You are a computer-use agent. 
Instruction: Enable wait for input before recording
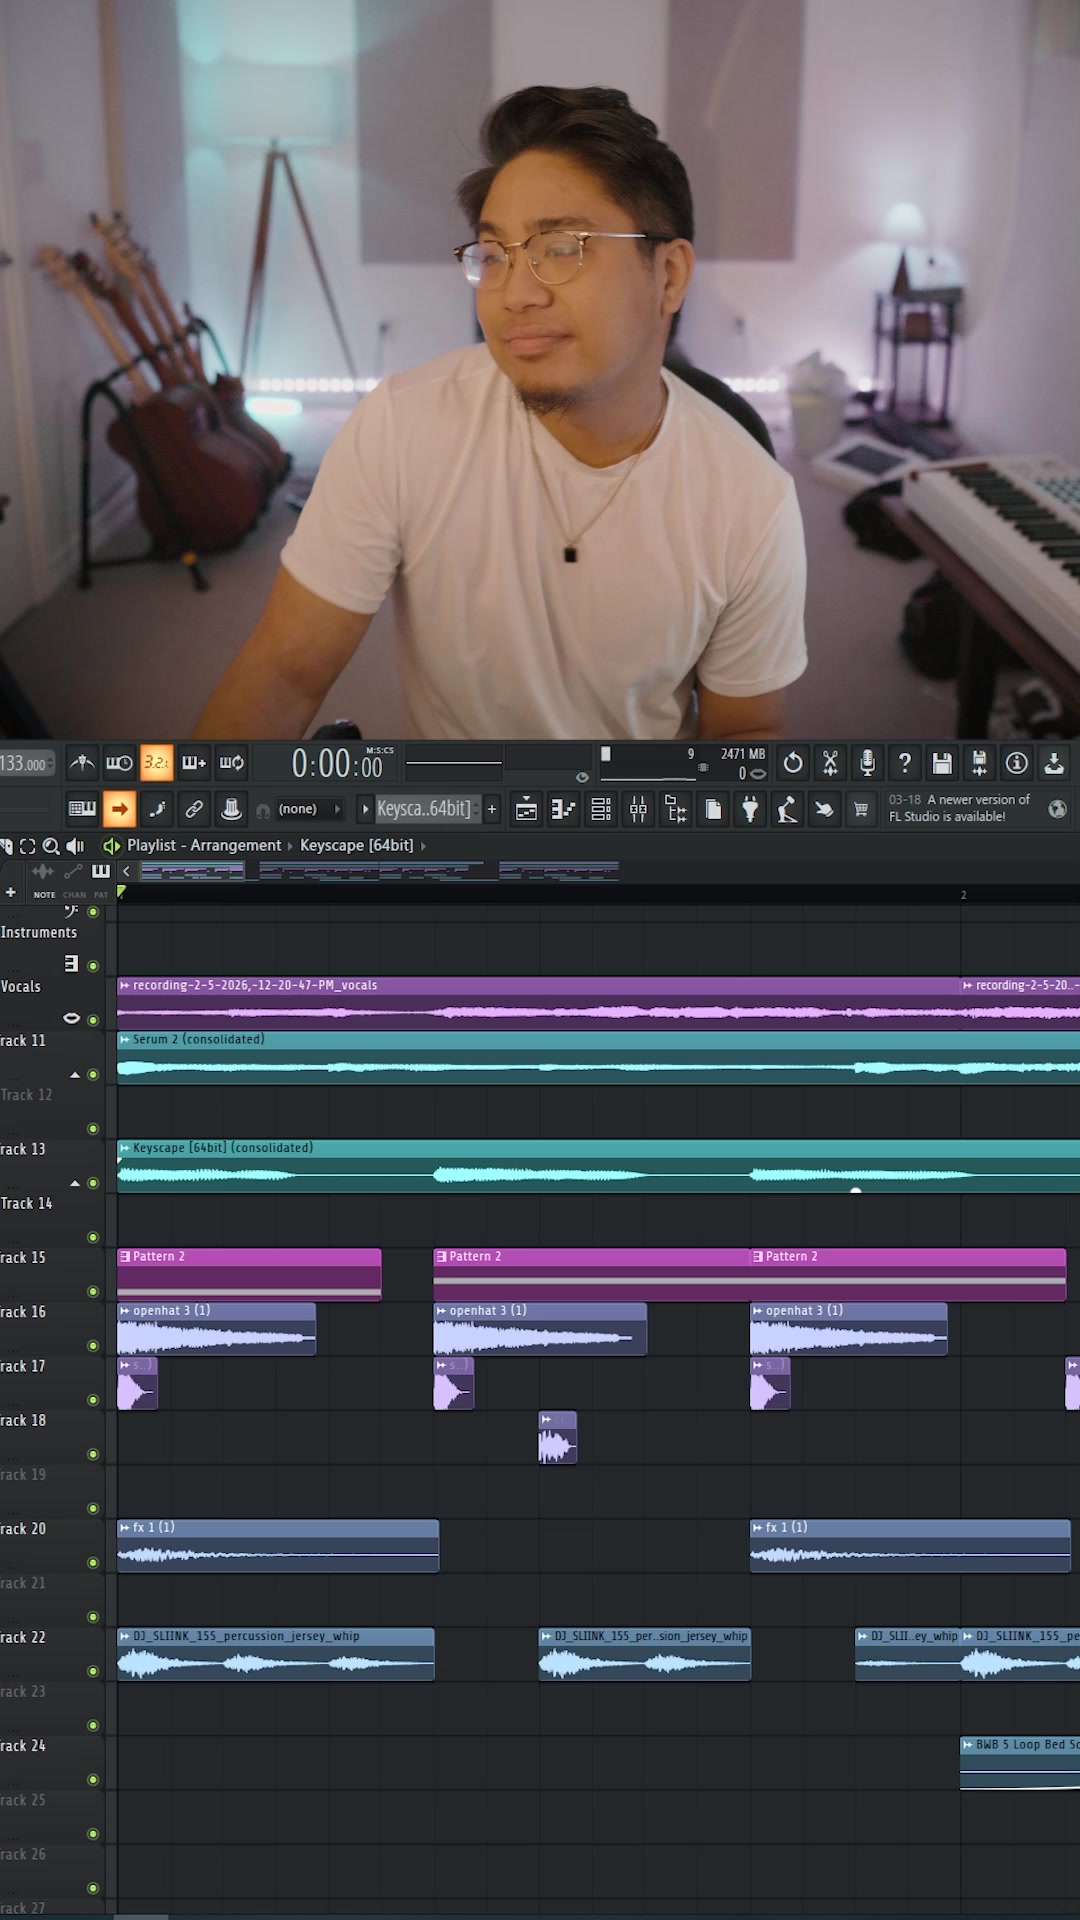pyautogui.click(x=119, y=764)
